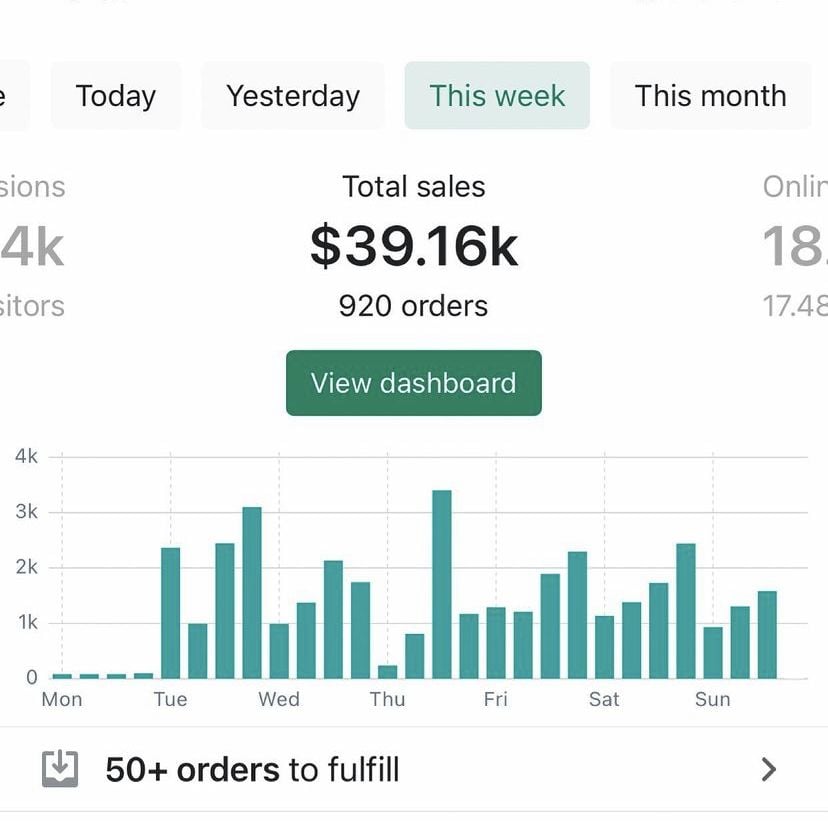Open the 50+ orders to fulfill list
Screen dimensions: 828x821
[253, 769]
